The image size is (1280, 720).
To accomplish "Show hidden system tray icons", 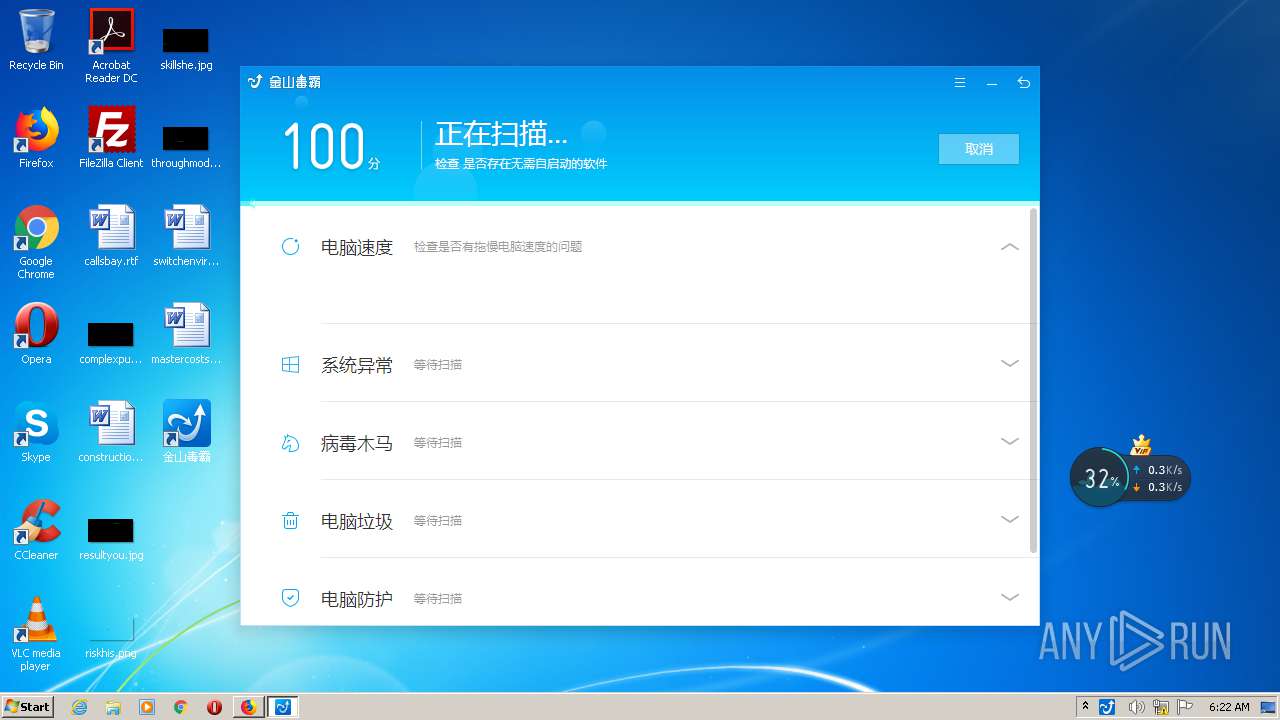I will point(1085,707).
